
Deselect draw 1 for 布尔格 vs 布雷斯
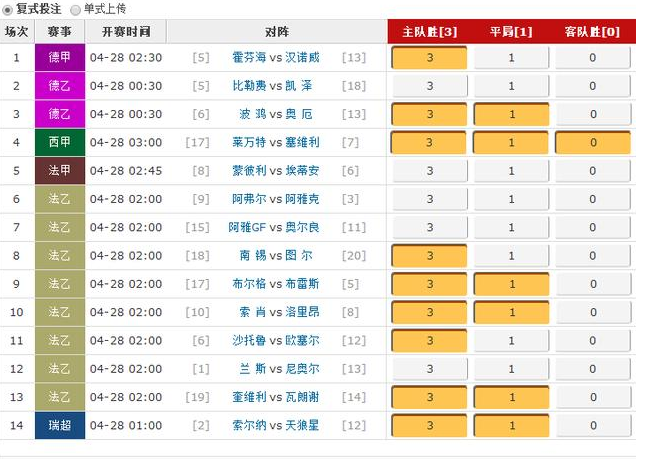click(511, 284)
